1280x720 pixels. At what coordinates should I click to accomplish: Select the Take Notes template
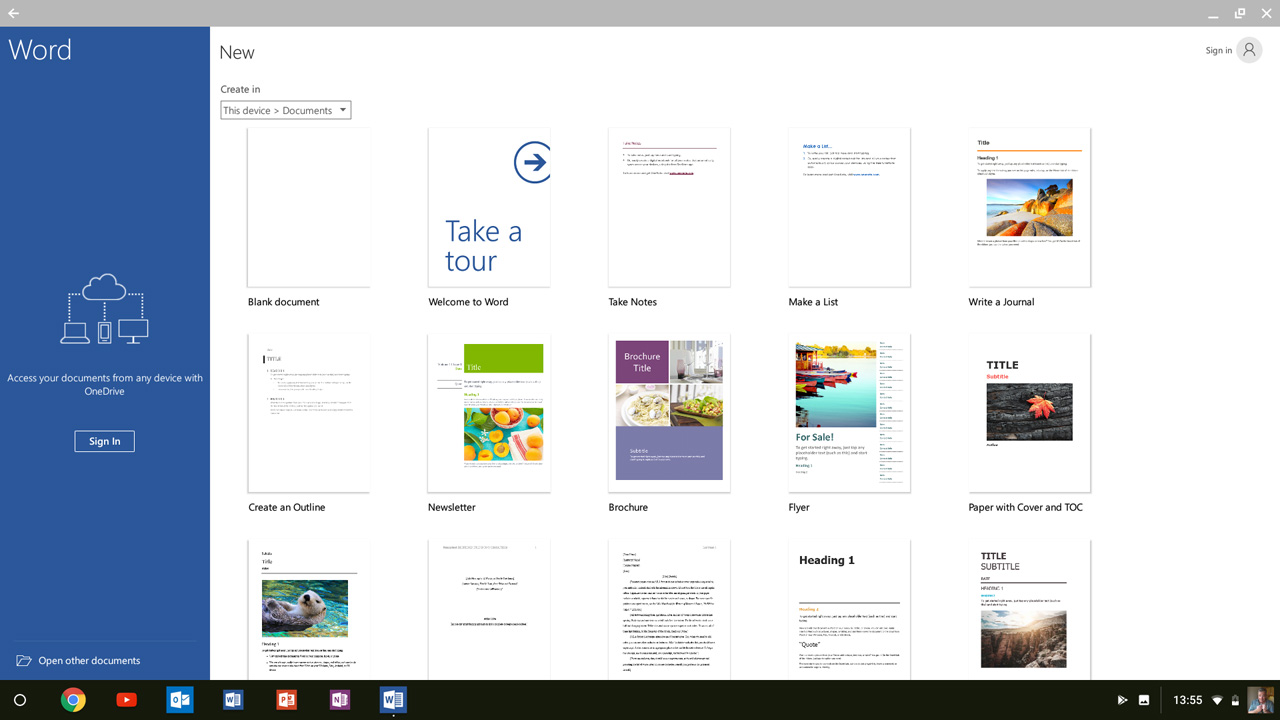pos(668,206)
